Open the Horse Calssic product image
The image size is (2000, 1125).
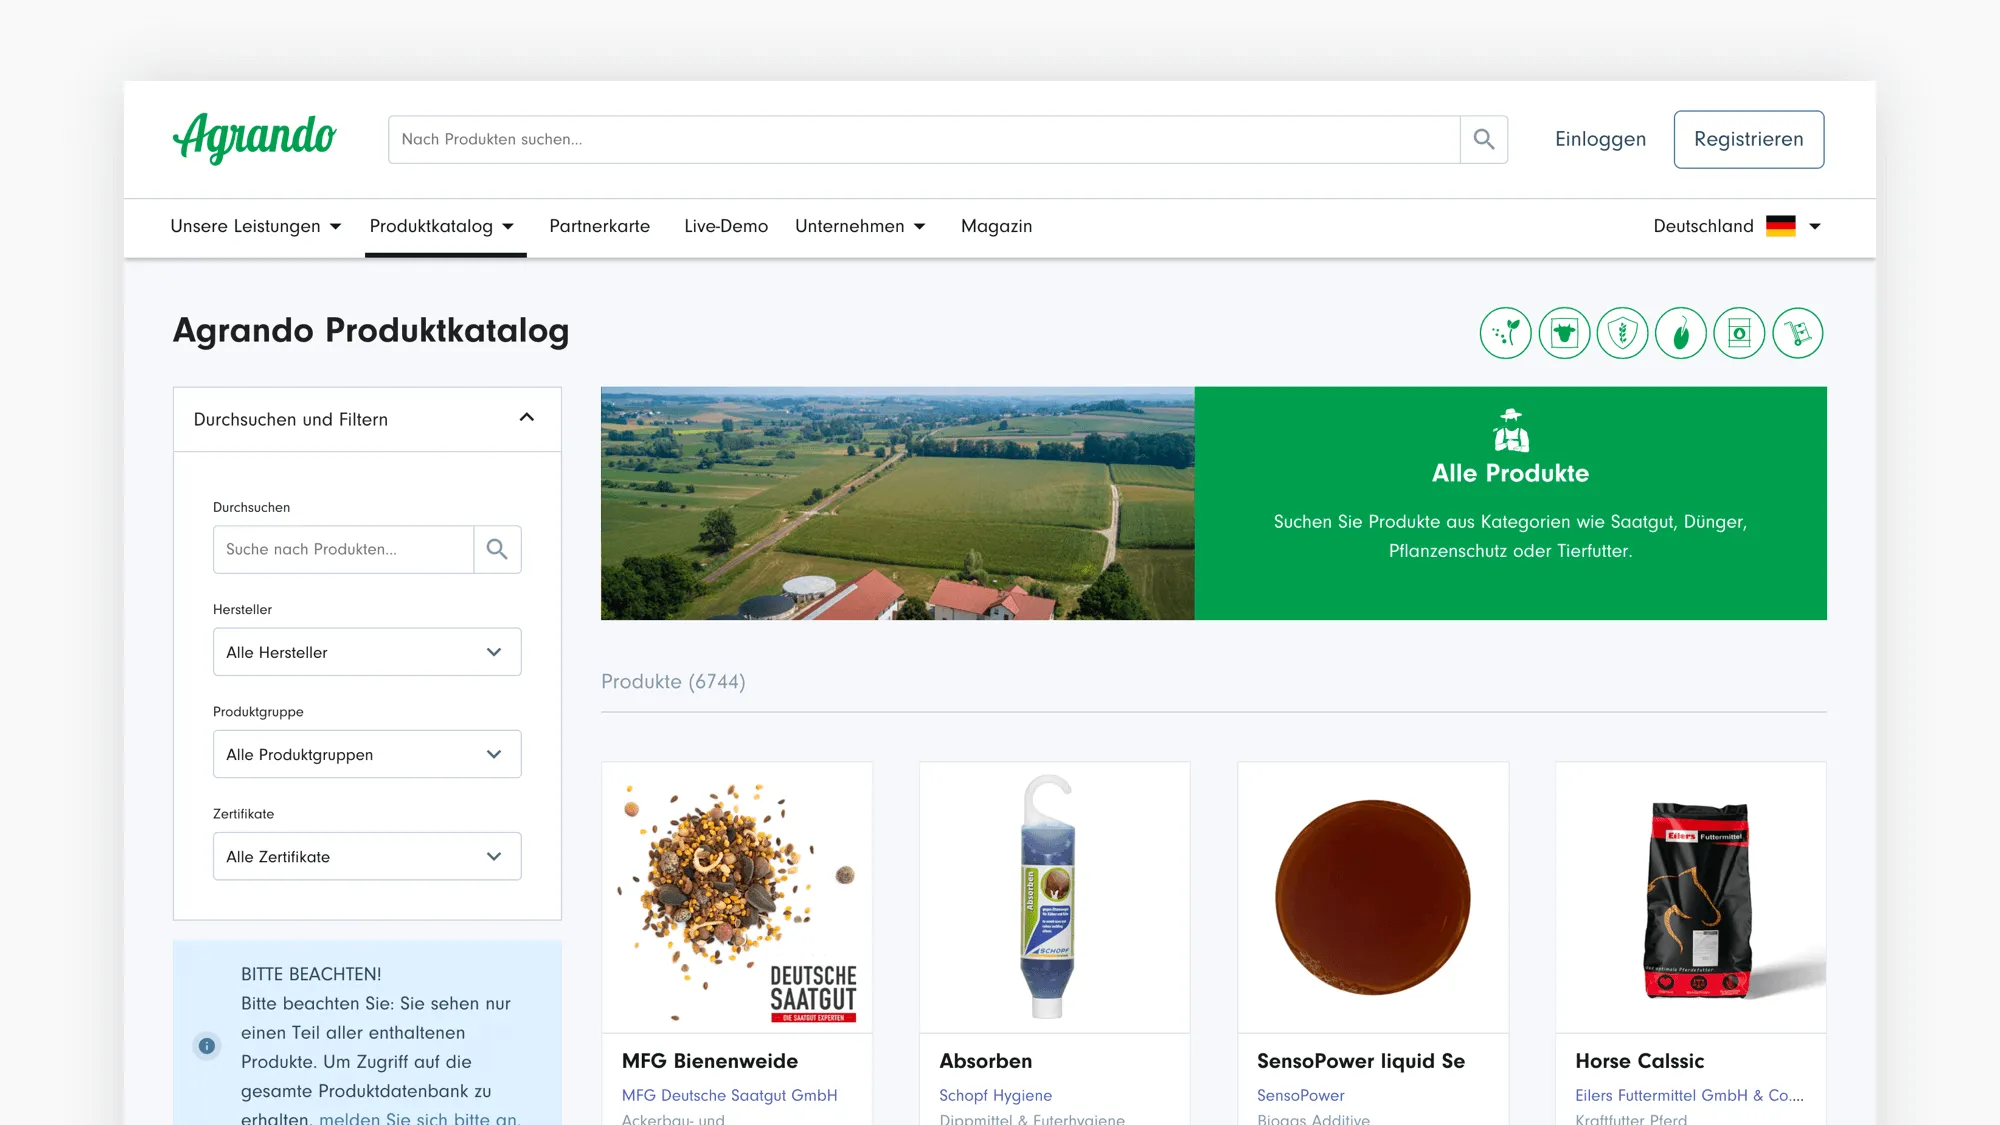1691,898
